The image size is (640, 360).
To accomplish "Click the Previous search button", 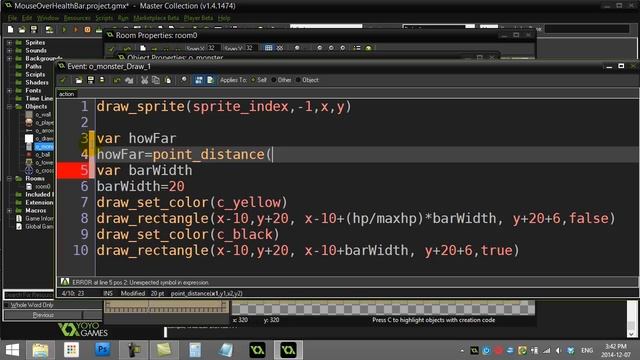I will [x=43, y=315].
